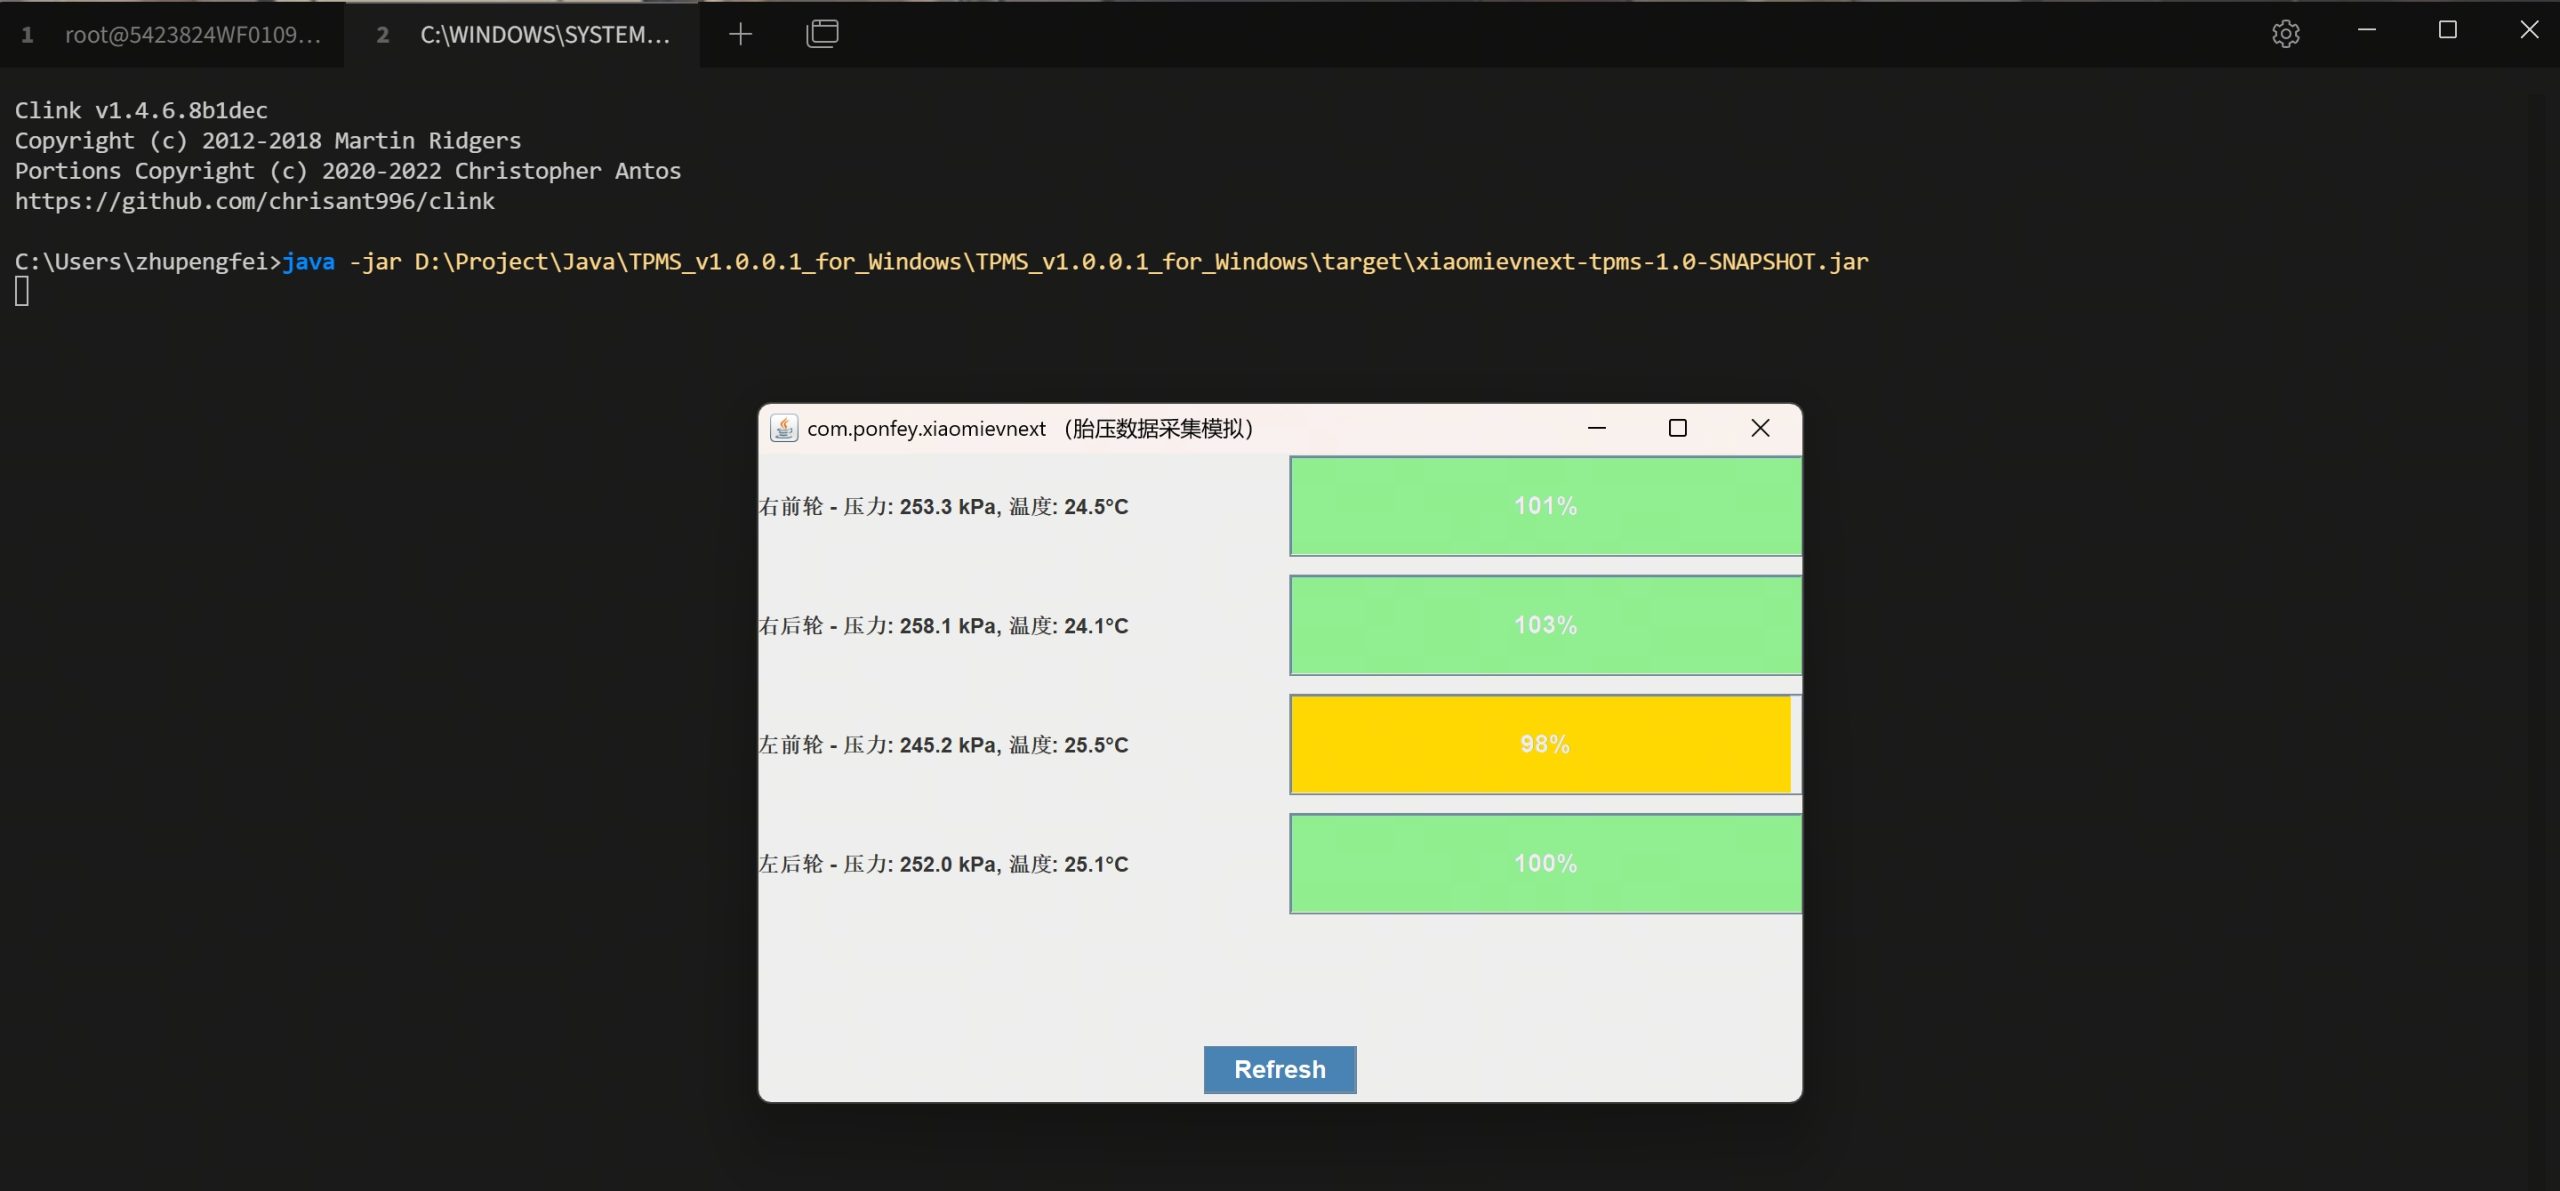Click the github.com/chrisant996/clink URL
2560x1191 pixels.
pos(254,201)
